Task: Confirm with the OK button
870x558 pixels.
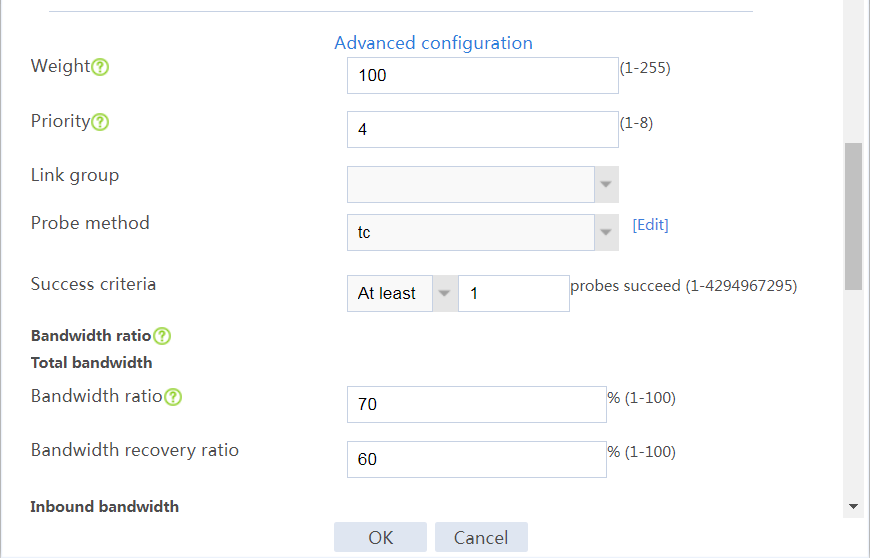Action: pos(381,537)
